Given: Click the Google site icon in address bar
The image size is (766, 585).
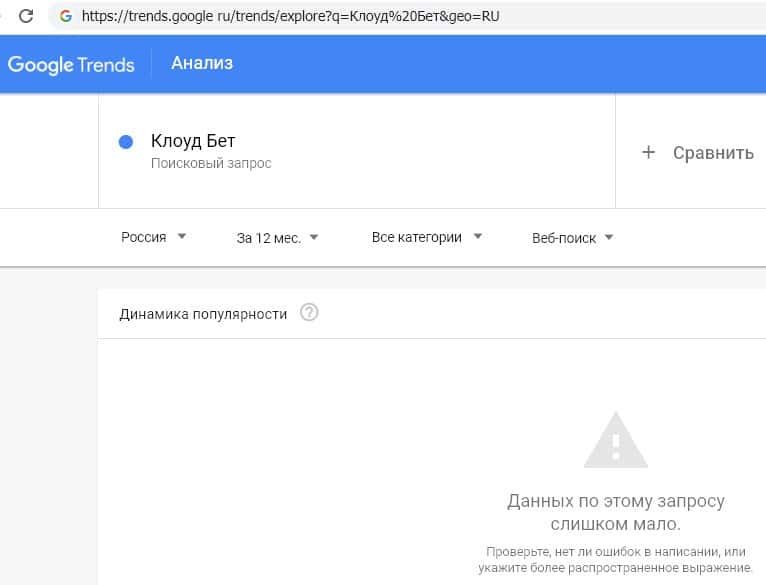Looking at the screenshot, I should click(66, 16).
